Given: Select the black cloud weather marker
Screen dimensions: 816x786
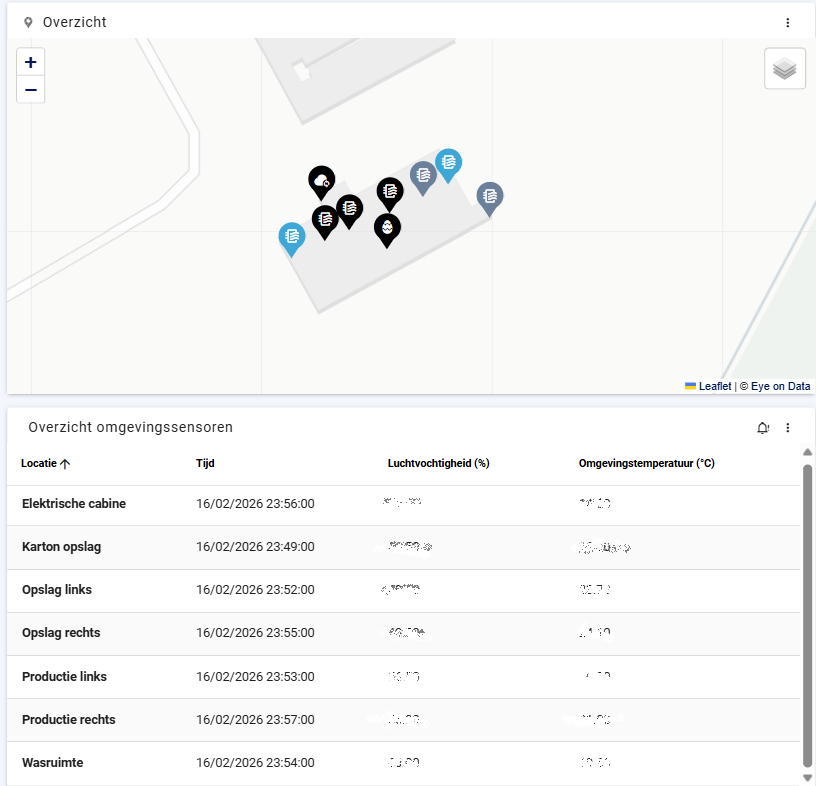Looking at the screenshot, I should coord(322,183).
